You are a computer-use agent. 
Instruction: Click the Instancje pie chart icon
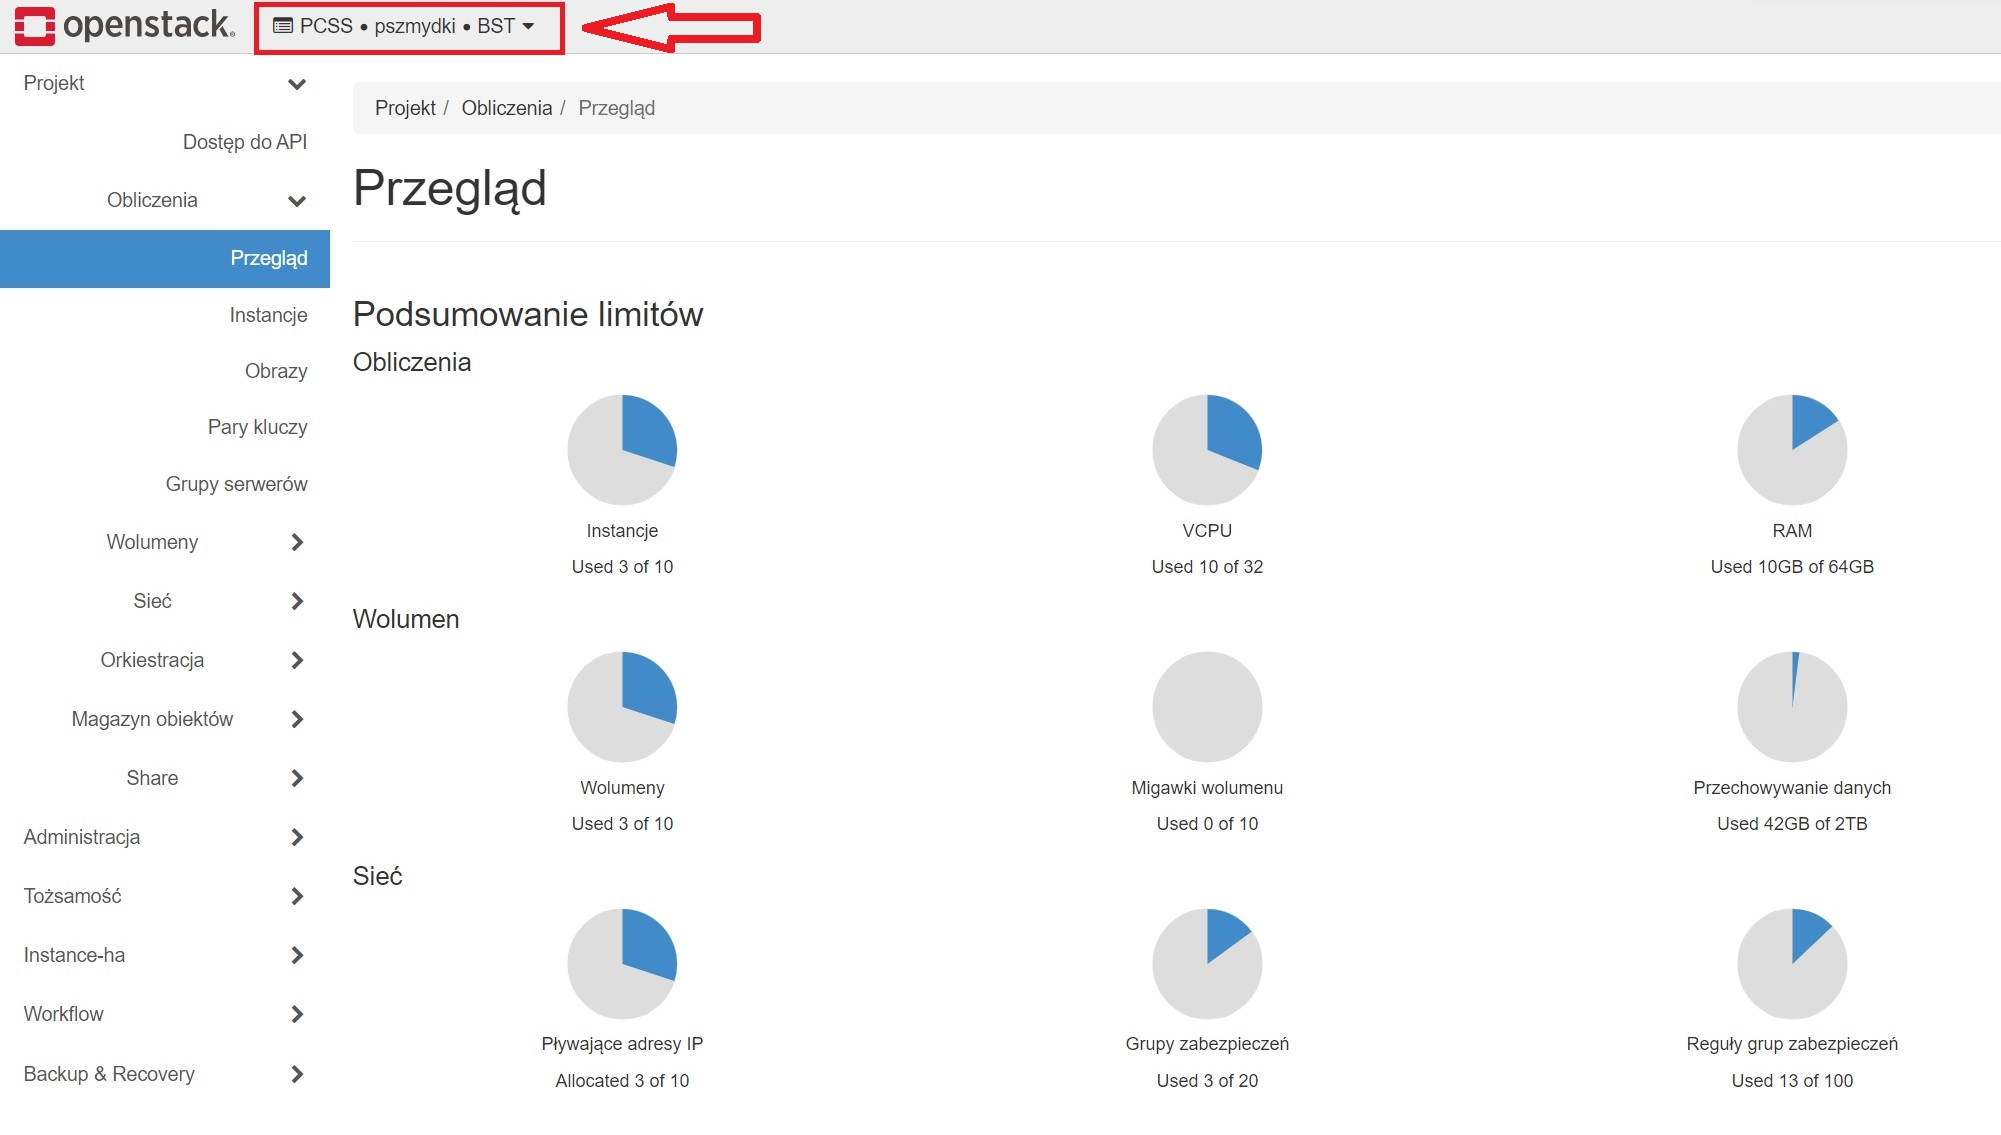tap(621, 452)
